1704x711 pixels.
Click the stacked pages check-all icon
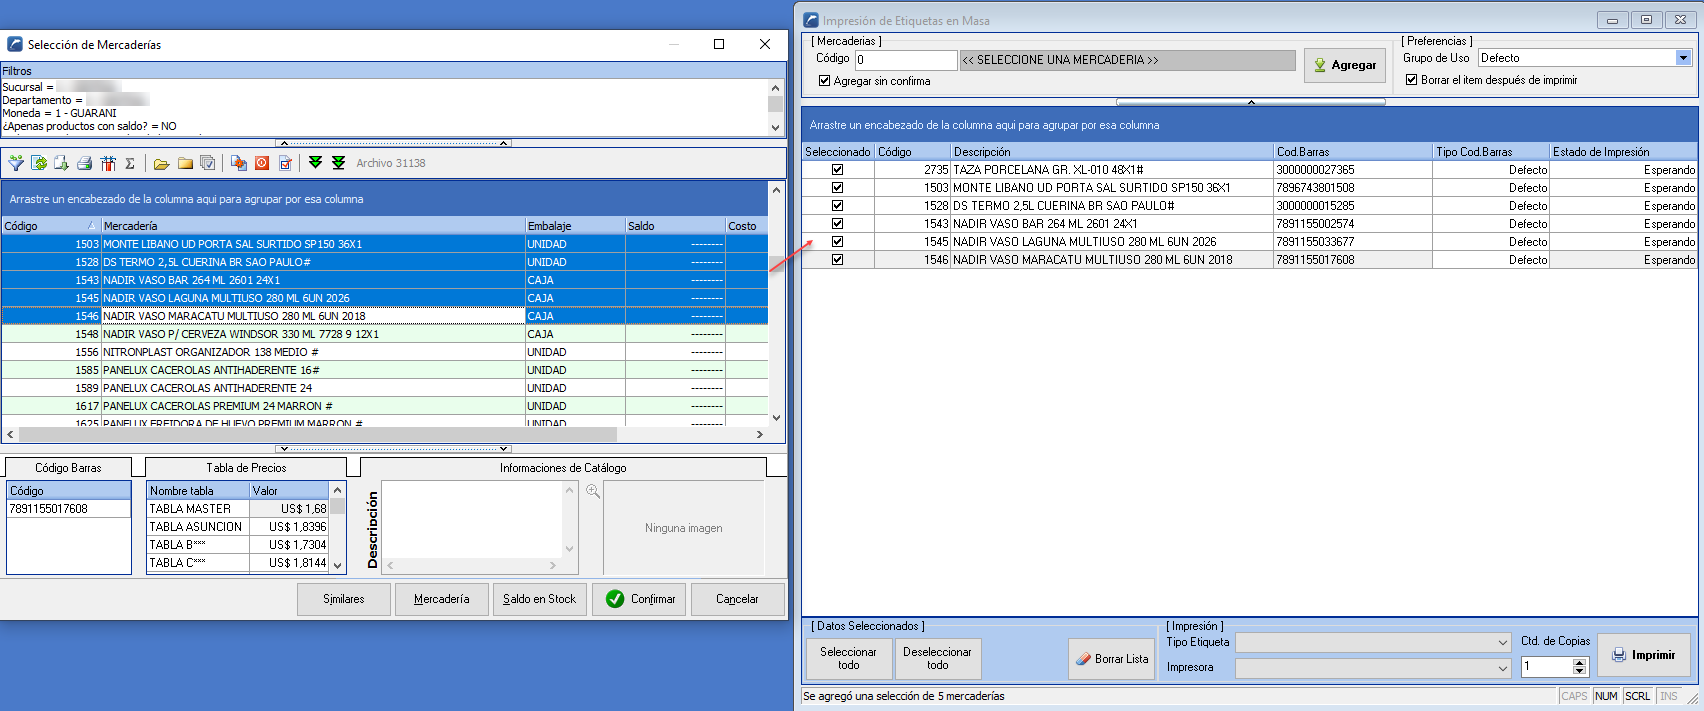click(208, 163)
